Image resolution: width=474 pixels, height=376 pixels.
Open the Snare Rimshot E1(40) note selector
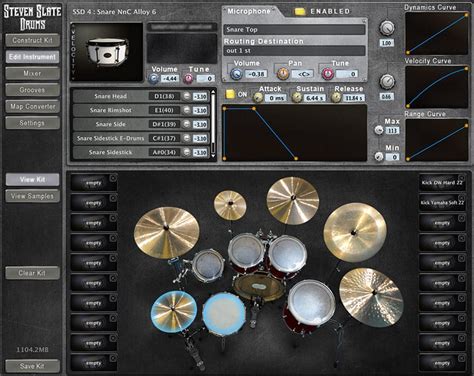(x=164, y=110)
